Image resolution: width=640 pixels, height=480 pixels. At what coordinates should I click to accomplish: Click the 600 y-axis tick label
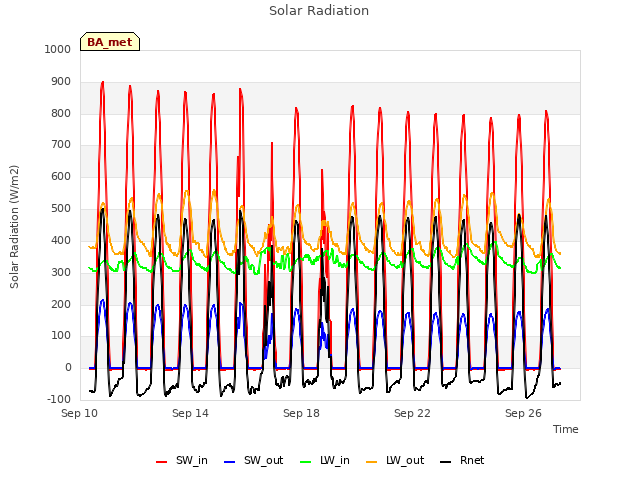[x=61, y=176]
